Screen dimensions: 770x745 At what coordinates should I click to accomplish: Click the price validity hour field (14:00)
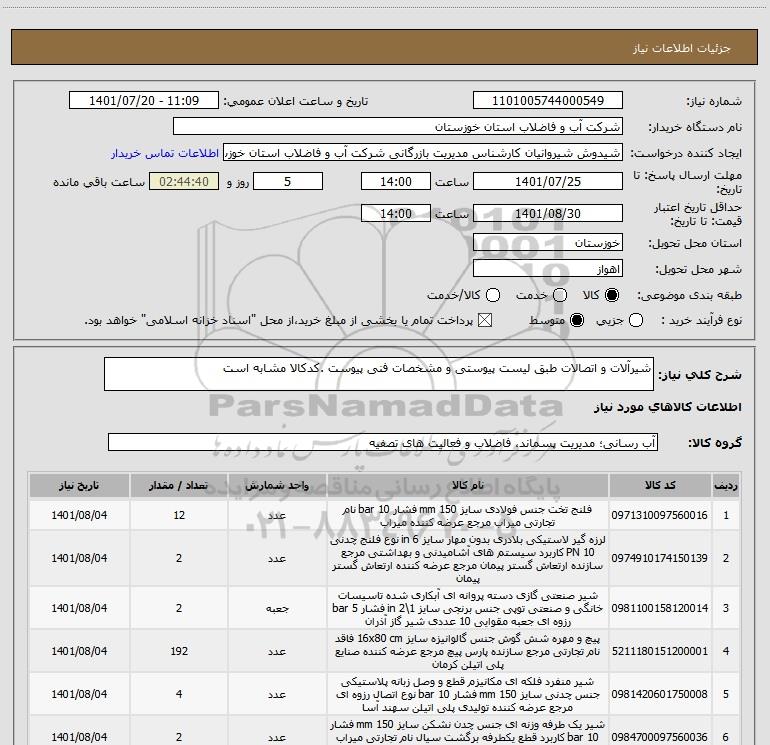(396, 214)
